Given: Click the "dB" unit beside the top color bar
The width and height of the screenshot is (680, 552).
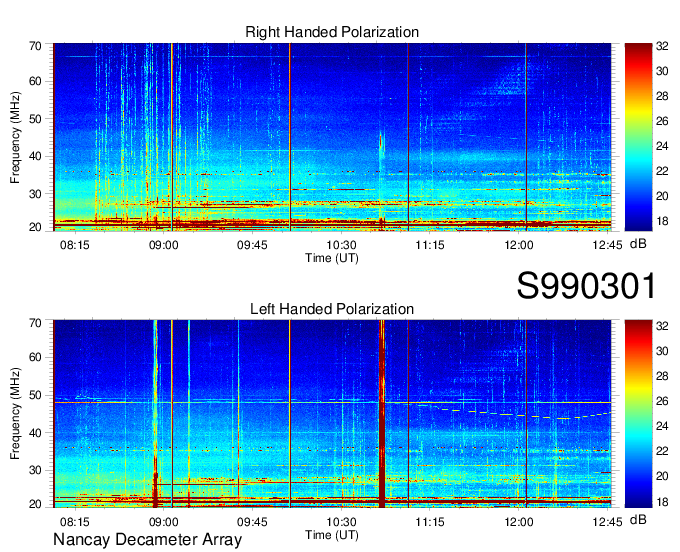Looking at the screenshot, I should click(638, 244).
